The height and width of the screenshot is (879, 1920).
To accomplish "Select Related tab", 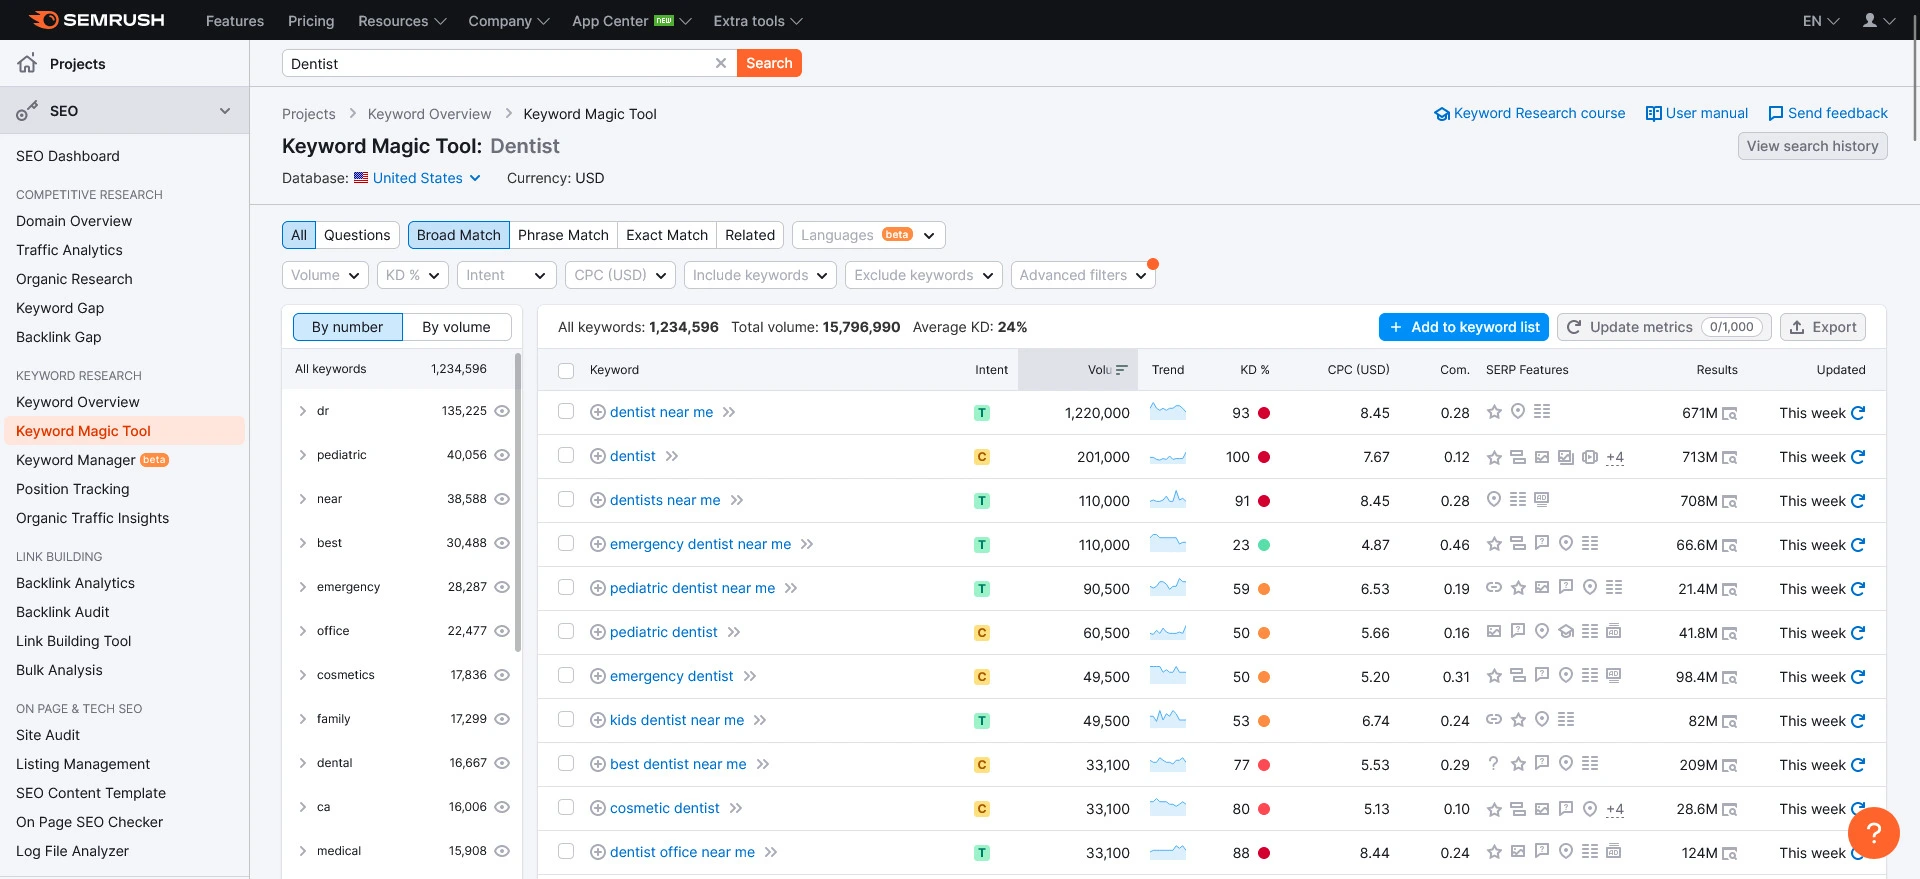I will 750,235.
